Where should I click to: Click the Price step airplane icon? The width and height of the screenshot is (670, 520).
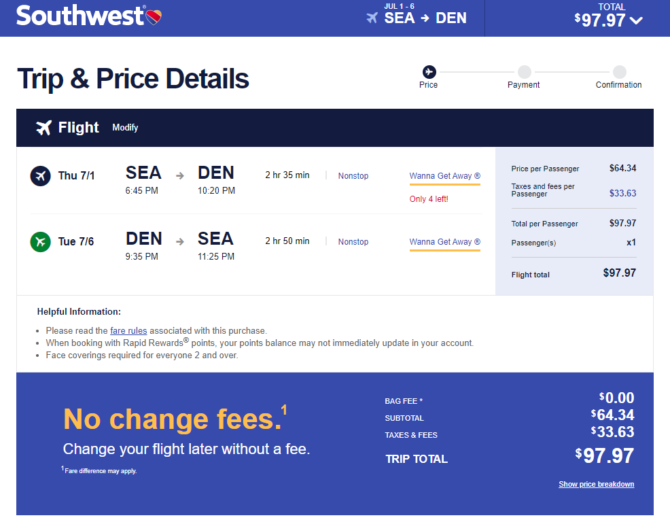[x=429, y=71]
